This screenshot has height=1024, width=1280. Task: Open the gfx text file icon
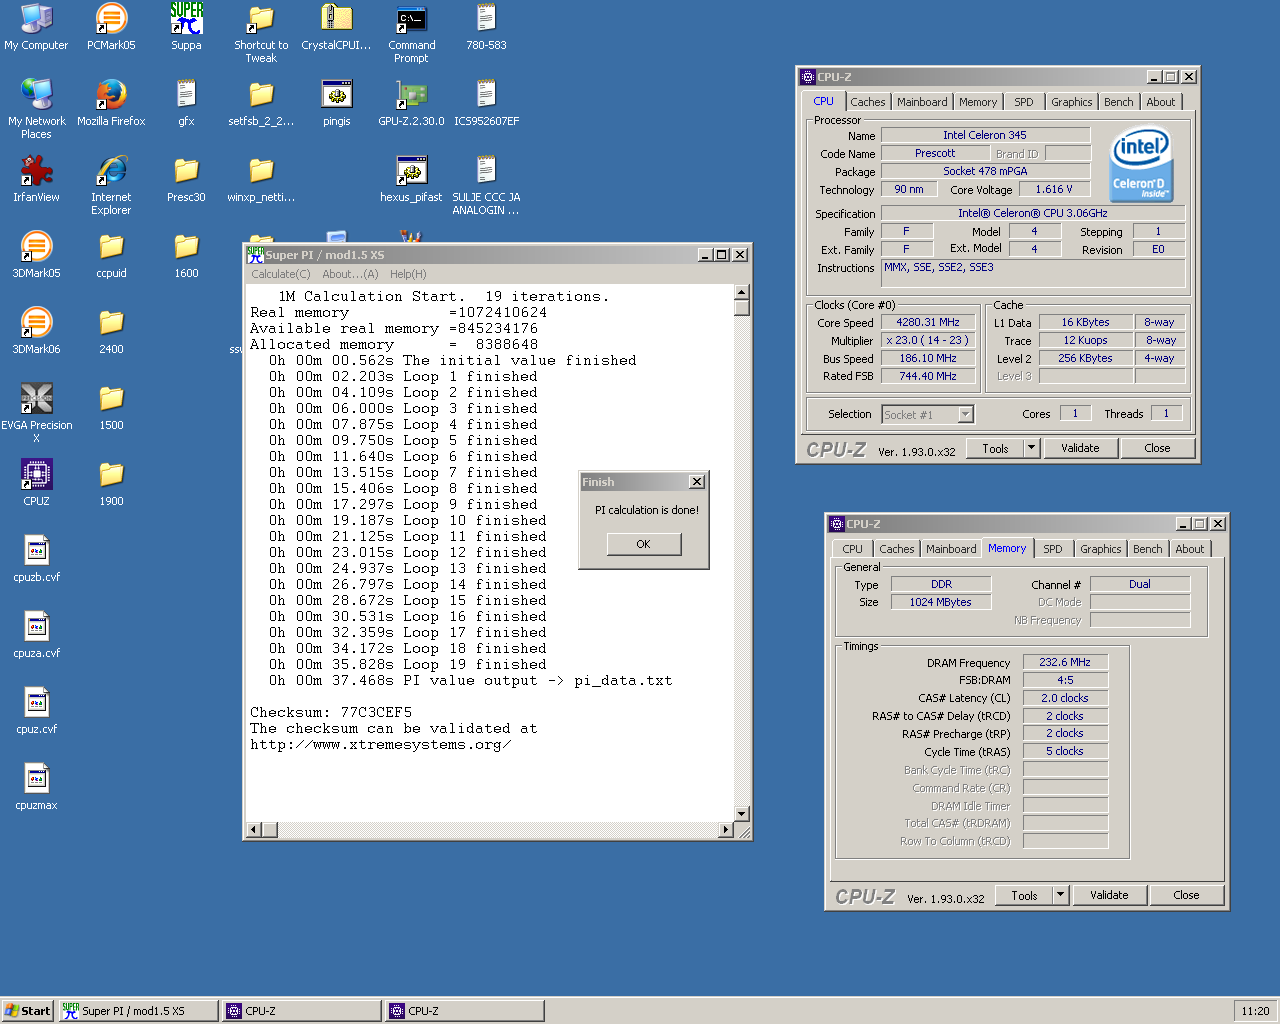pyautogui.click(x=186, y=102)
